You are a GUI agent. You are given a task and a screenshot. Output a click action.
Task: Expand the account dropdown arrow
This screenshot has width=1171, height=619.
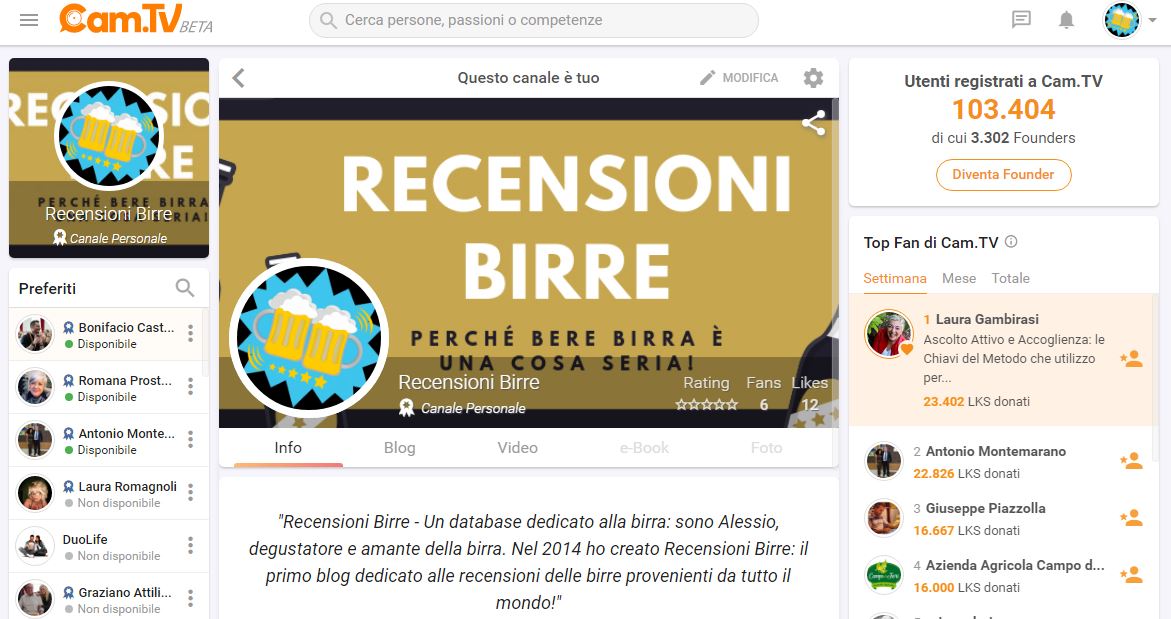[x=1152, y=20]
